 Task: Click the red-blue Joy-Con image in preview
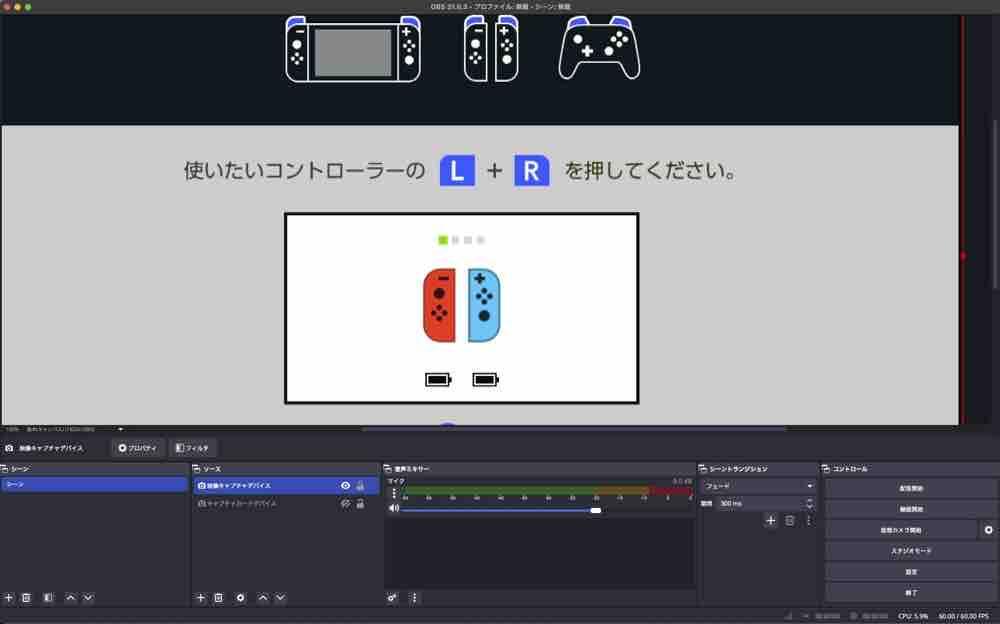[462, 305]
